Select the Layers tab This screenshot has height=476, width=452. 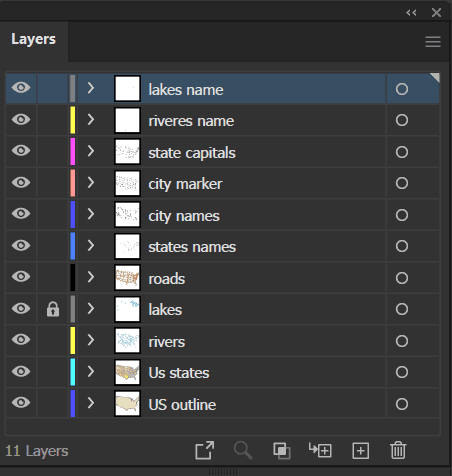tap(33, 39)
